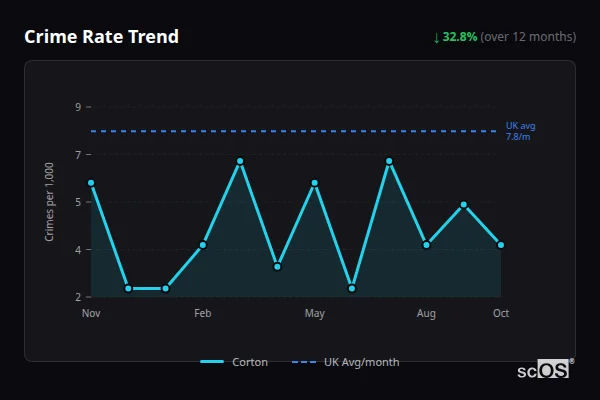Click the 'Crimes per 1,000' axis title
Viewport: 600px width, 400px height.
click(49, 202)
